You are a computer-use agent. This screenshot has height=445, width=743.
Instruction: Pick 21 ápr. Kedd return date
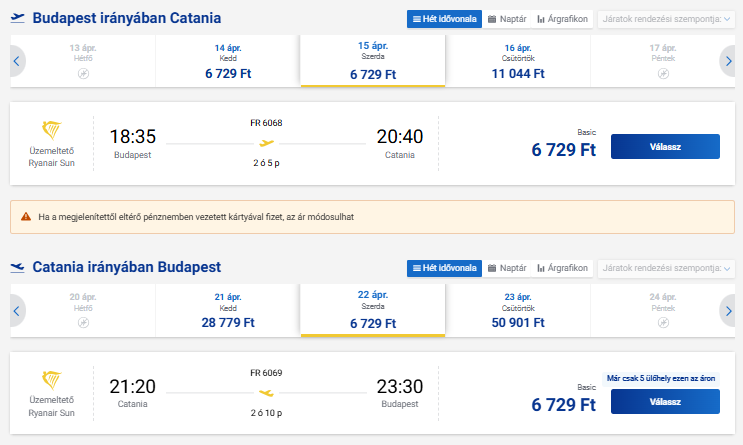click(227, 311)
